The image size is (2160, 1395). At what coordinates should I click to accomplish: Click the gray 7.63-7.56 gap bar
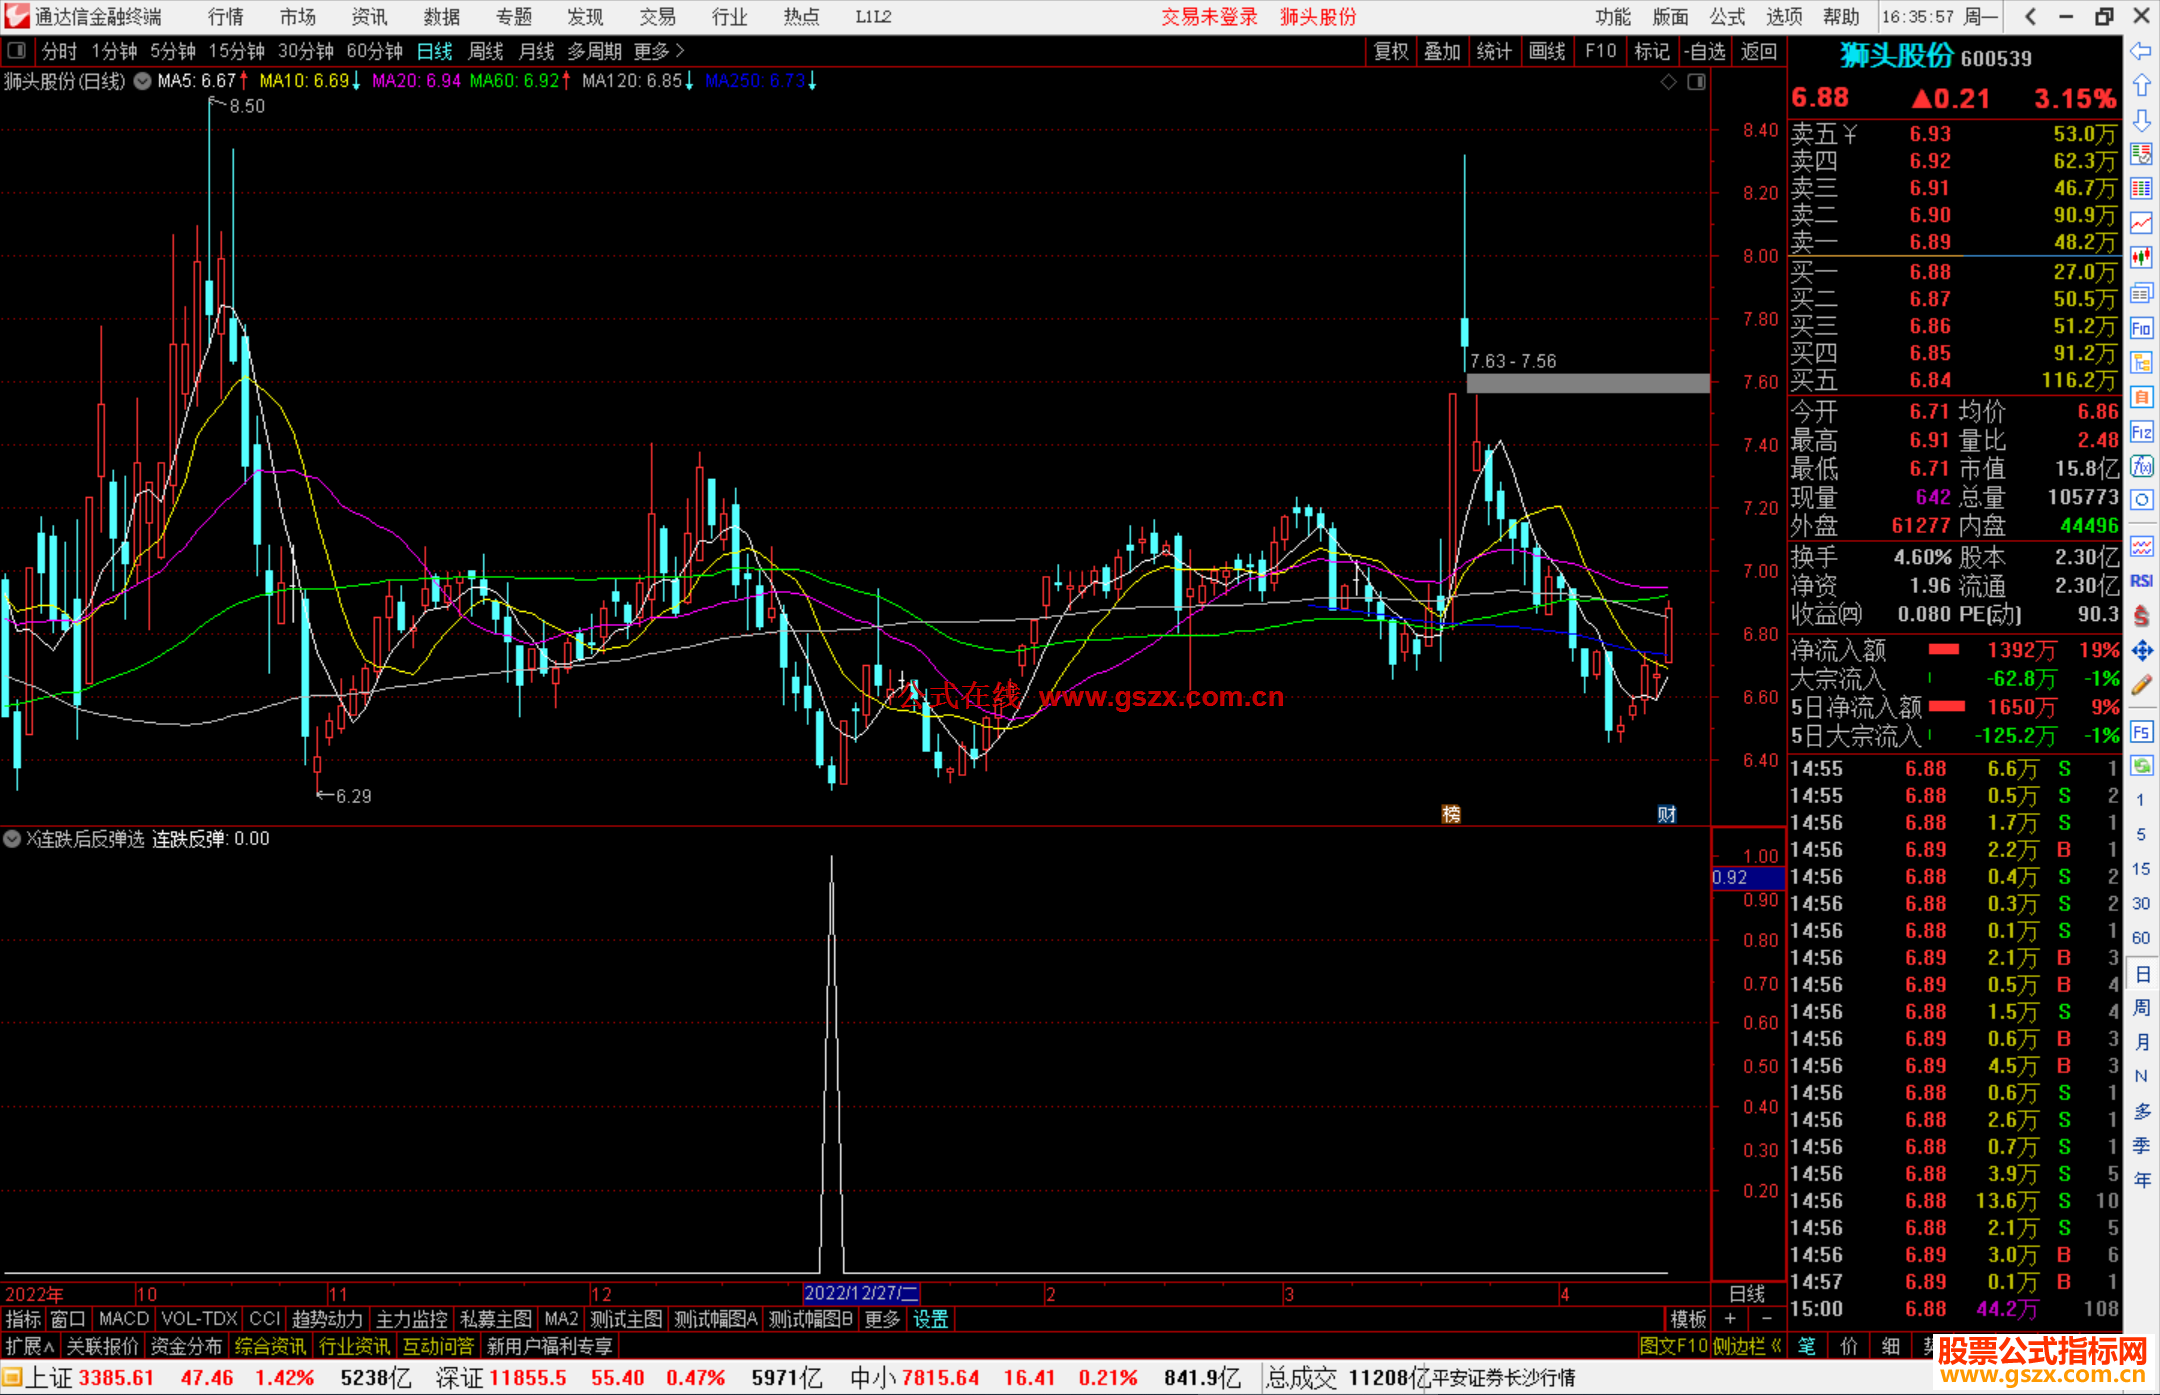pos(1587,383)
